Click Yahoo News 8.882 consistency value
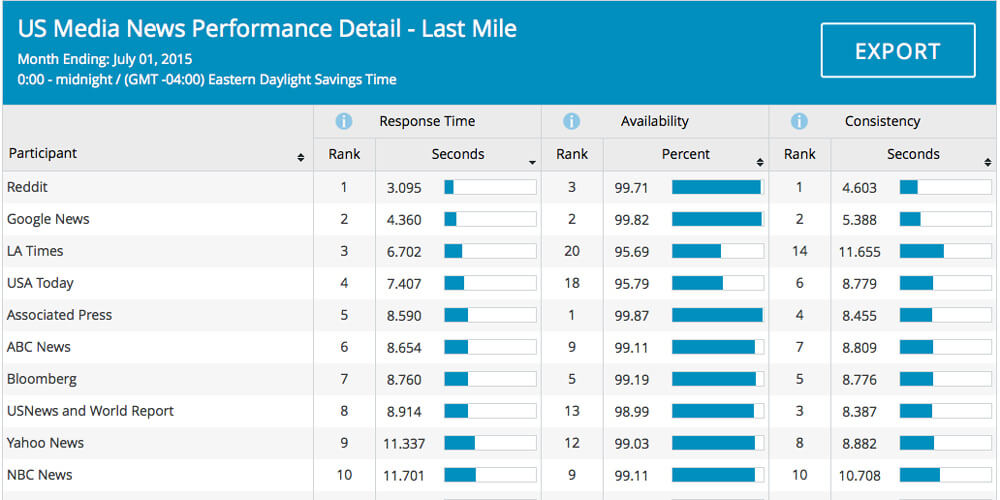The height and width of the screenshot is (500, 1000). pos(859,444)
